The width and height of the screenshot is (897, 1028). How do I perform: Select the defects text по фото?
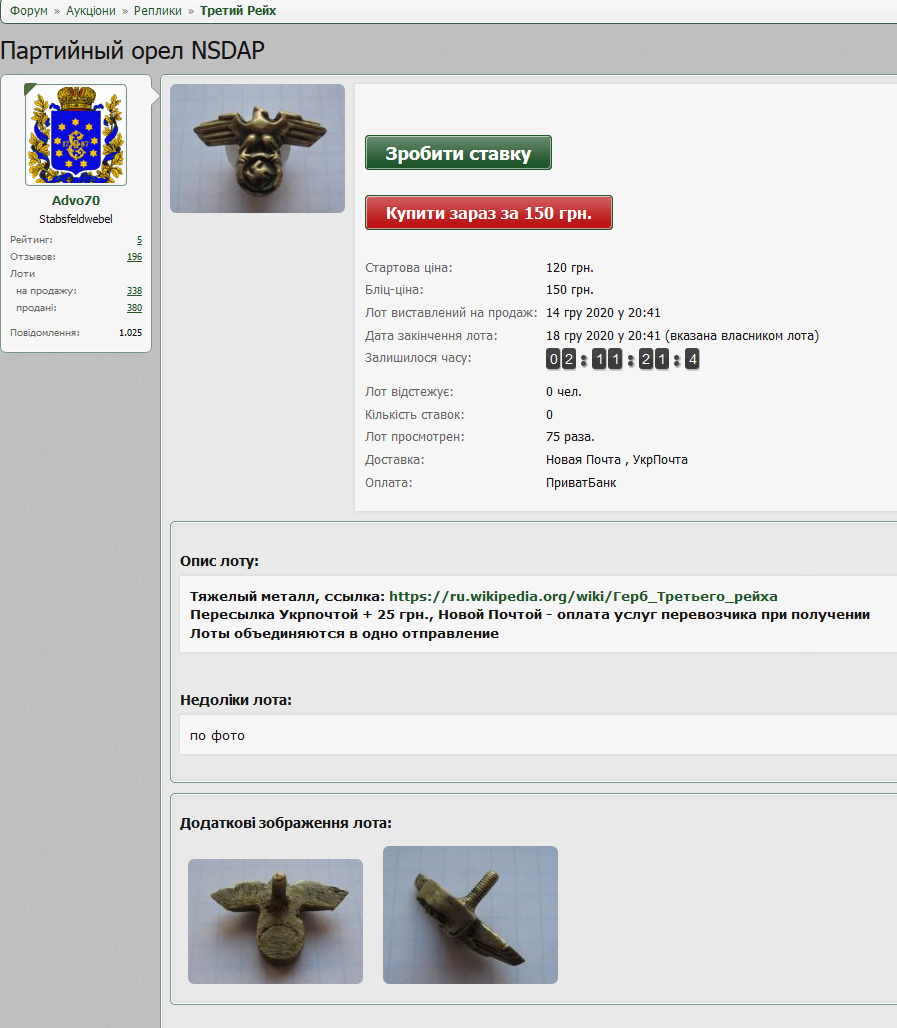point(217,736)
